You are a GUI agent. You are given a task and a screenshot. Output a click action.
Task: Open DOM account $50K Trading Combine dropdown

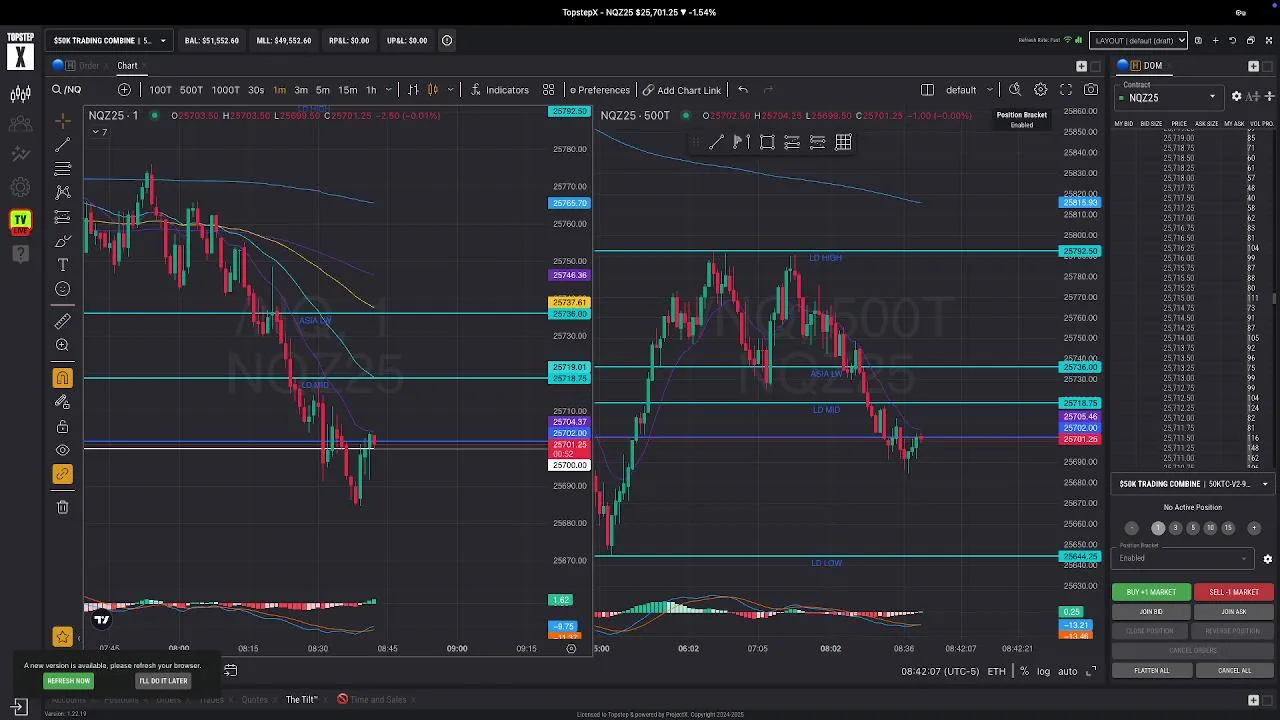[x=1193, y=484]
